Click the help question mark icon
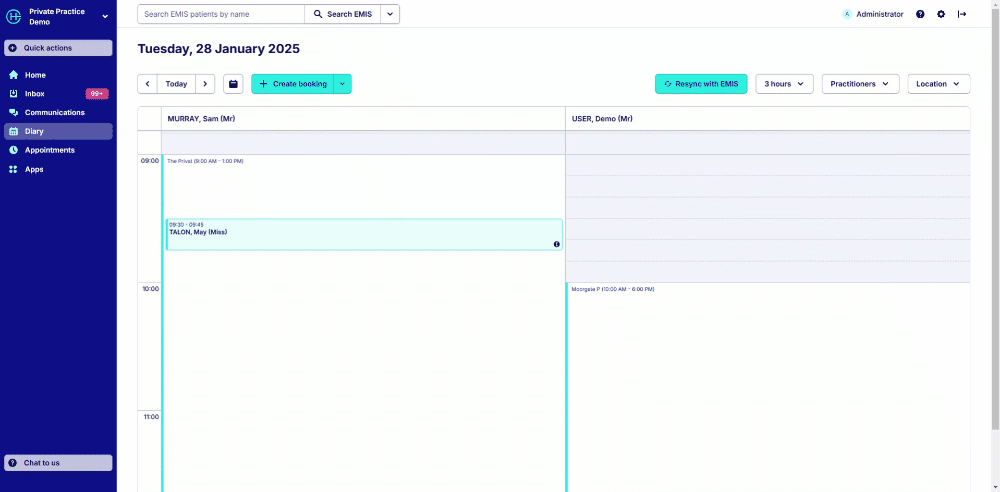Image resolution: width=1000 pixels, height=492 pixels. [x=920, y=14]
